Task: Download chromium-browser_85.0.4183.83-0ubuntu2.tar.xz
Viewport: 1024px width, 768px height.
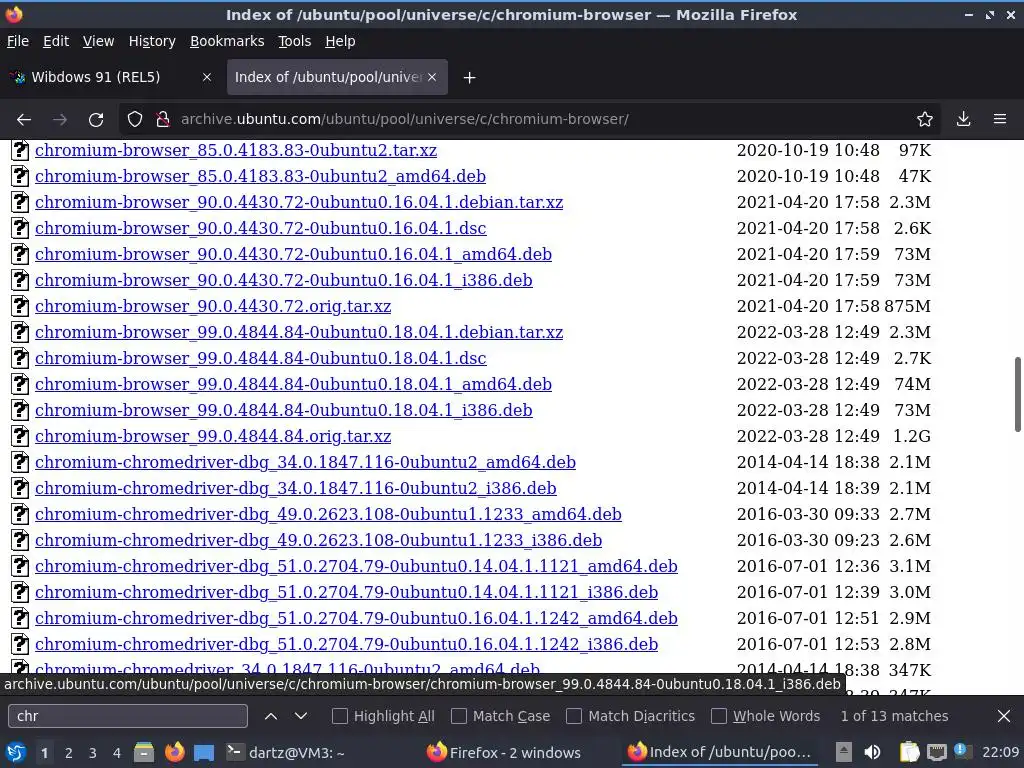Action: click(236, 150)
